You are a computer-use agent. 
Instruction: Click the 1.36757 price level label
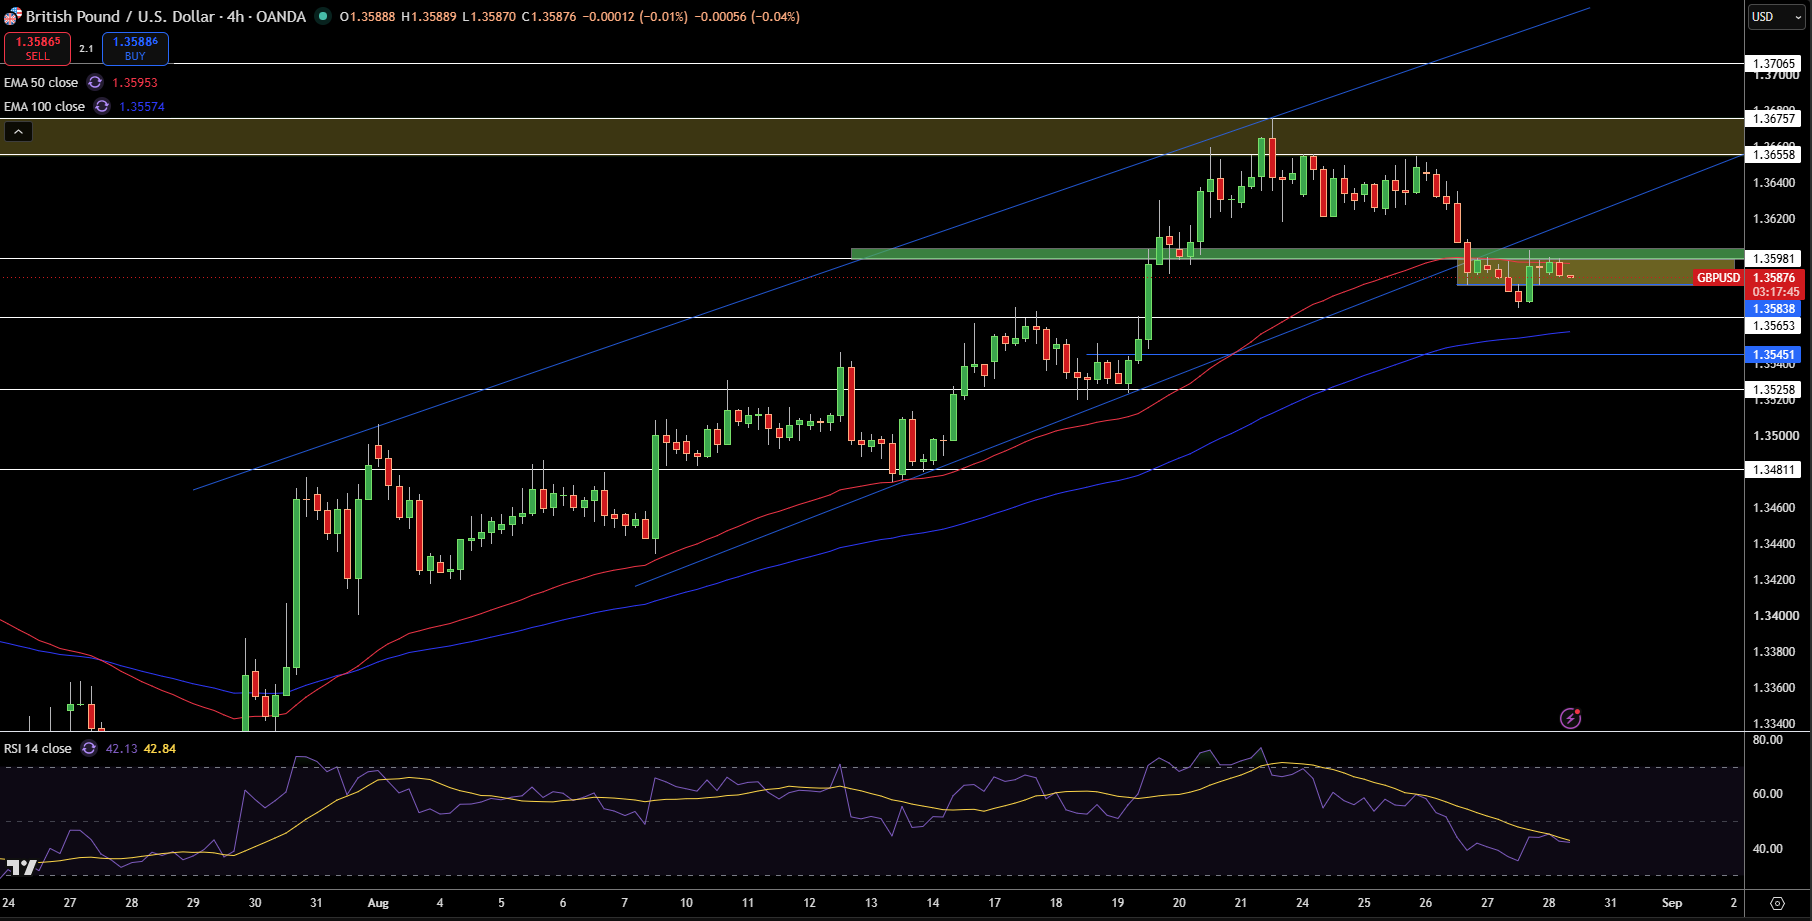(1775, 119)
